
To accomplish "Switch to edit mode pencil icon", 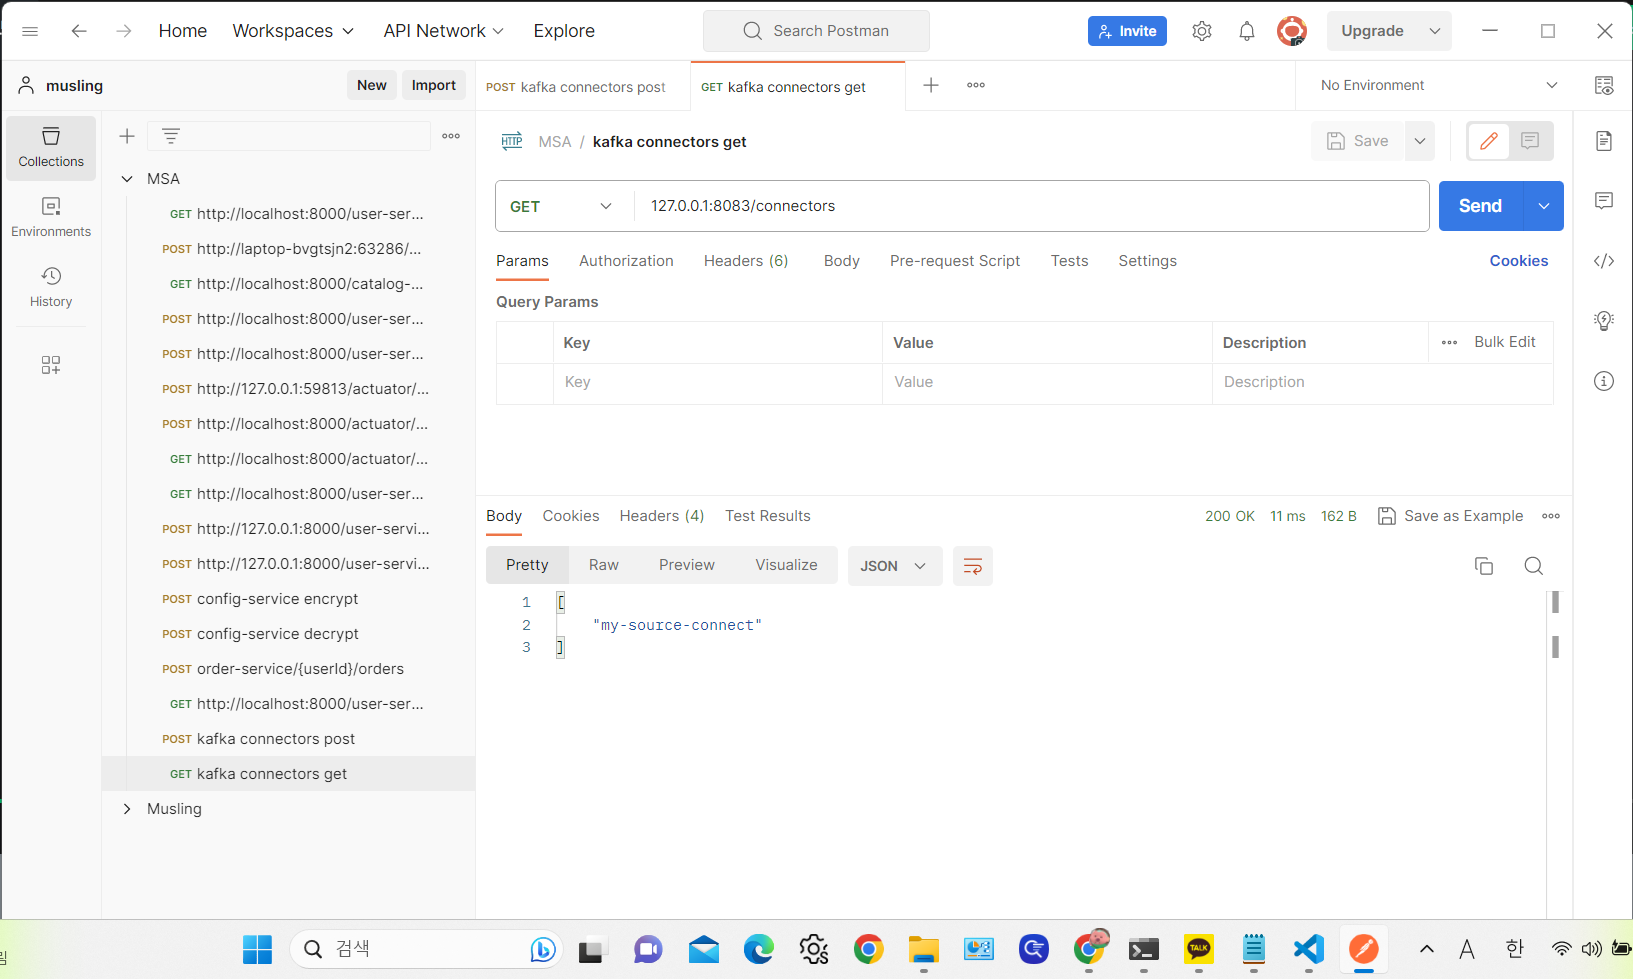I will (1489, 141).
